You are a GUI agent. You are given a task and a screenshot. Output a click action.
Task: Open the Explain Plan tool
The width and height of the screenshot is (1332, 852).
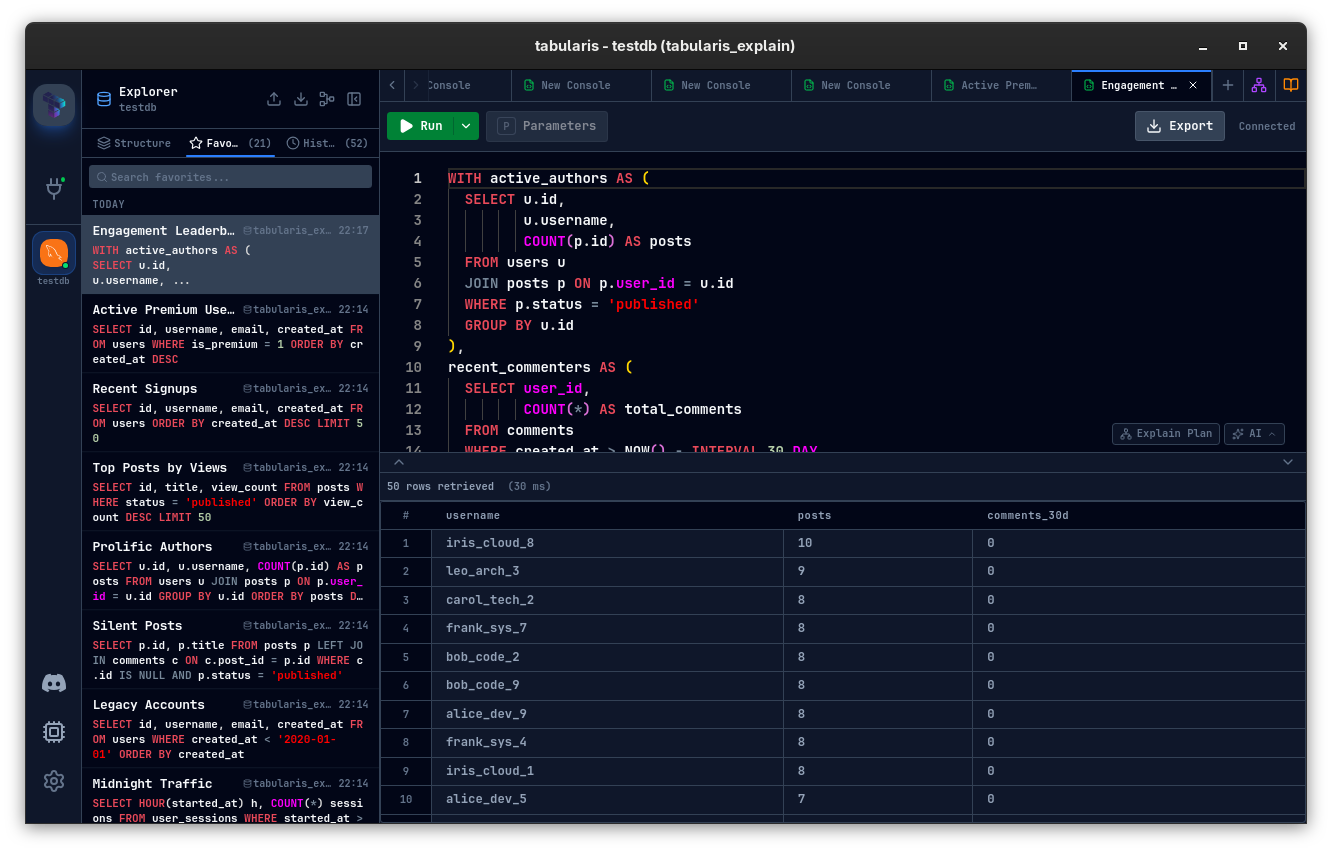pyautogui.click(x=1165, y=434)
